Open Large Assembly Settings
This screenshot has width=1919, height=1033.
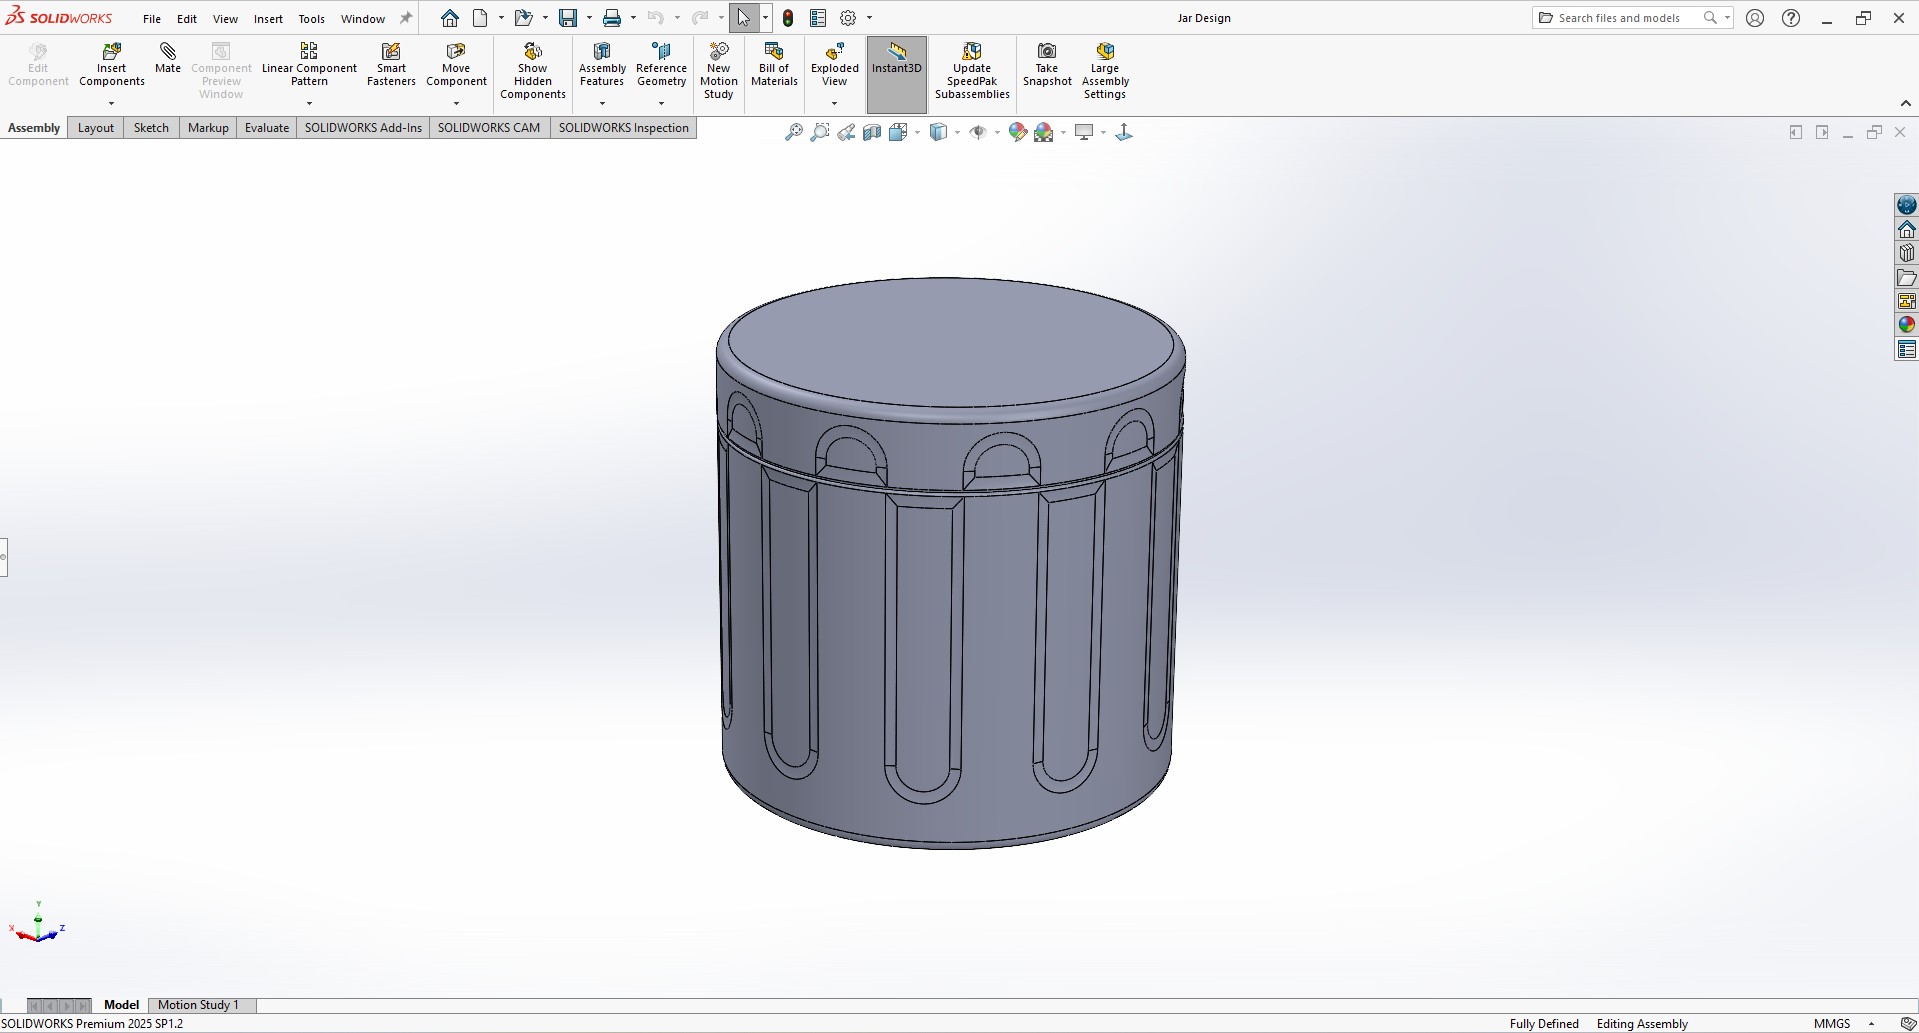(x=1105, y=52)
